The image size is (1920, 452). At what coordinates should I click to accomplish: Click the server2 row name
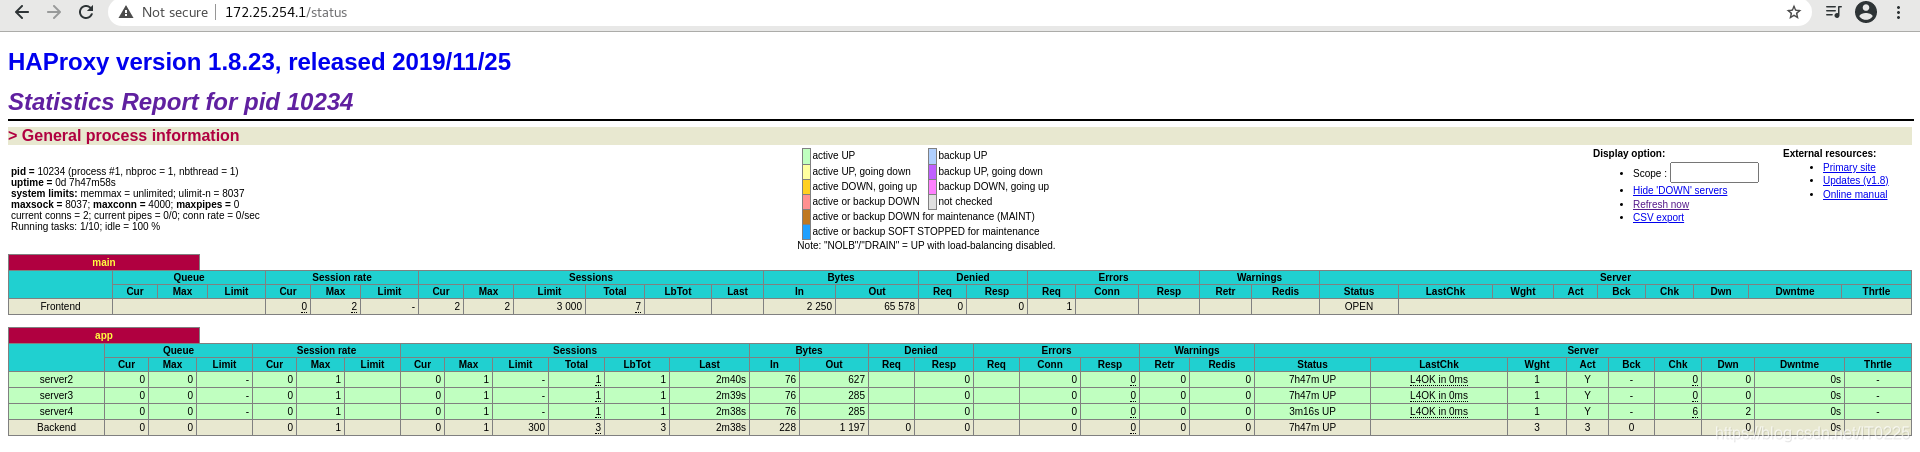(x=56, y=379)
